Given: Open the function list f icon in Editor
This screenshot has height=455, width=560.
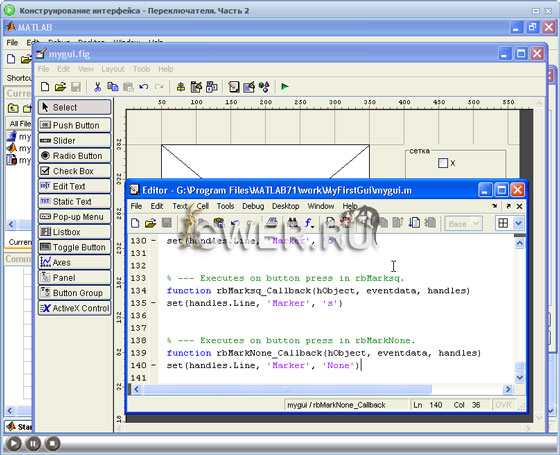Looking at the screenshot, I should 309,223.
